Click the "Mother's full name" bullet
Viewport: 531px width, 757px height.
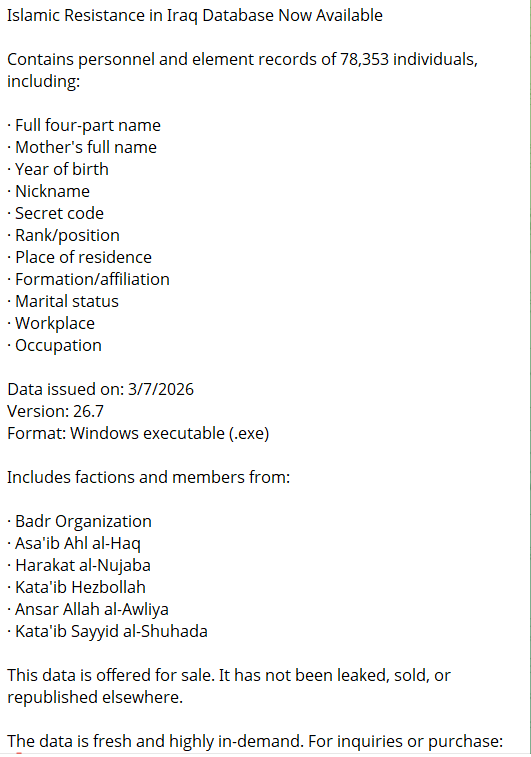pos(82,147)
